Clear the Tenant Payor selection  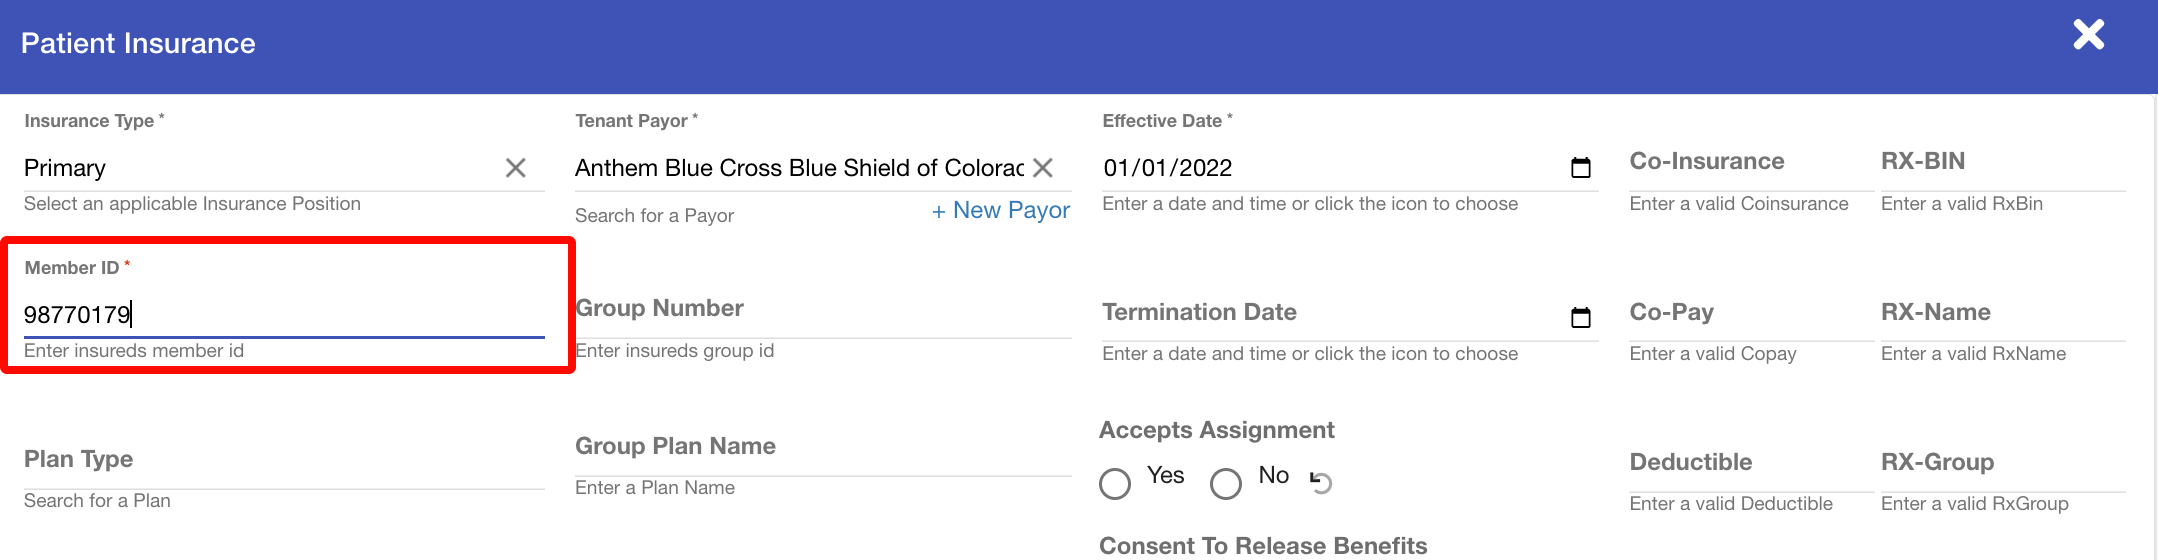[x=1043, y=168]
